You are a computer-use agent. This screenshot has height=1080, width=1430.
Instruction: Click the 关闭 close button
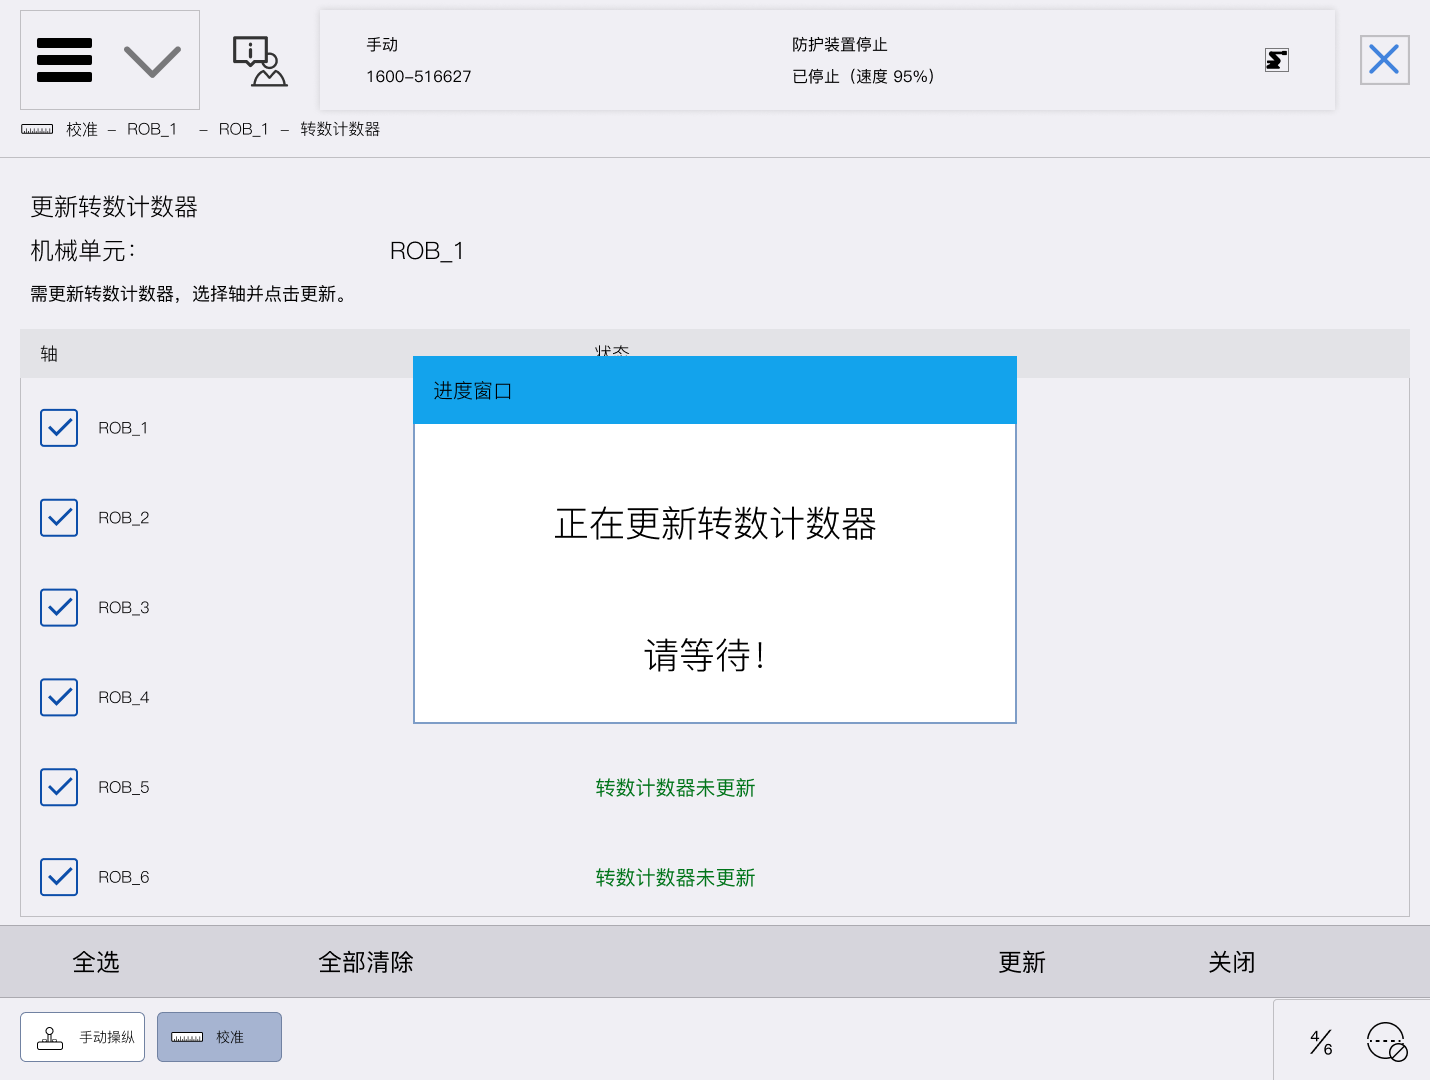pyautogui.click(x=1231, y=962)
